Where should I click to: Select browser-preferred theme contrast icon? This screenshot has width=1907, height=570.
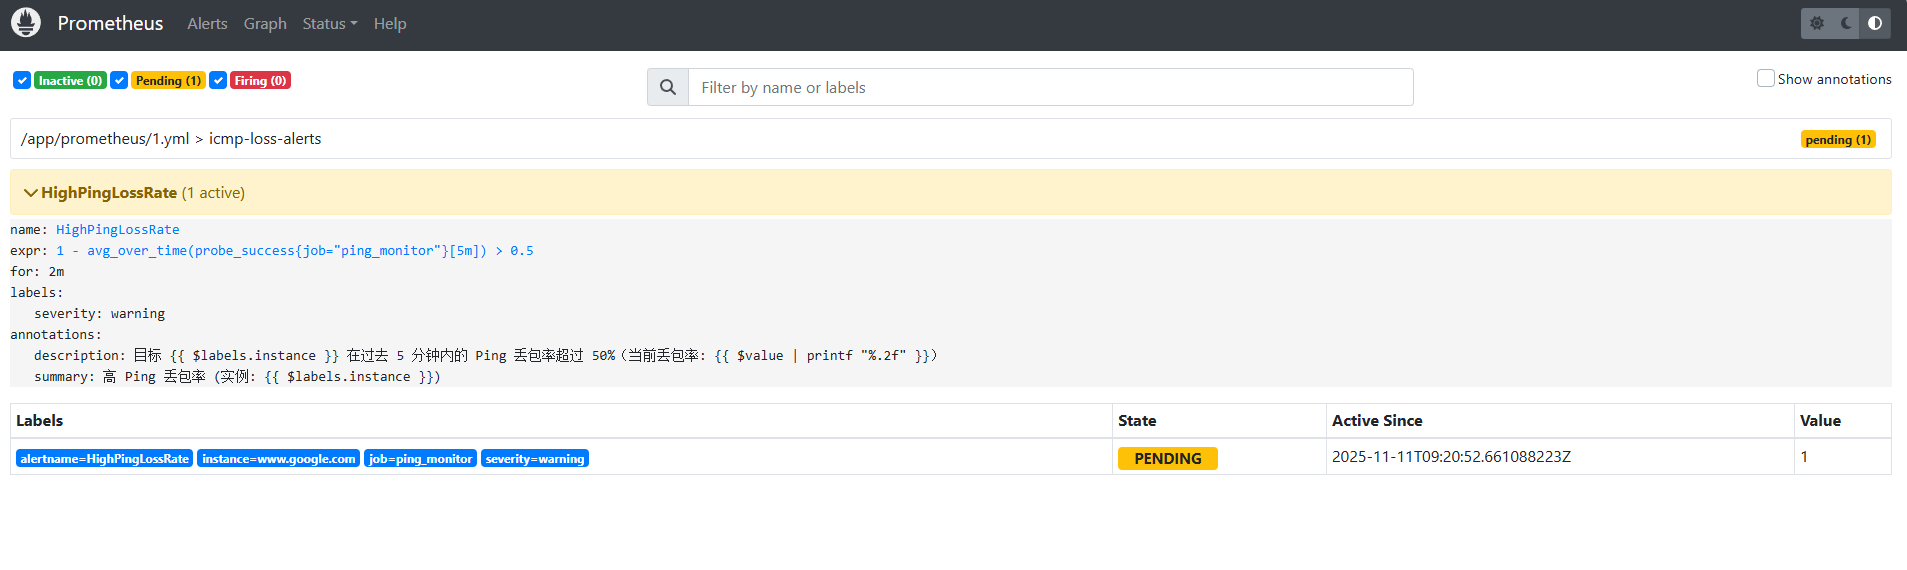pyautogui.click(x=1875, y=23)
